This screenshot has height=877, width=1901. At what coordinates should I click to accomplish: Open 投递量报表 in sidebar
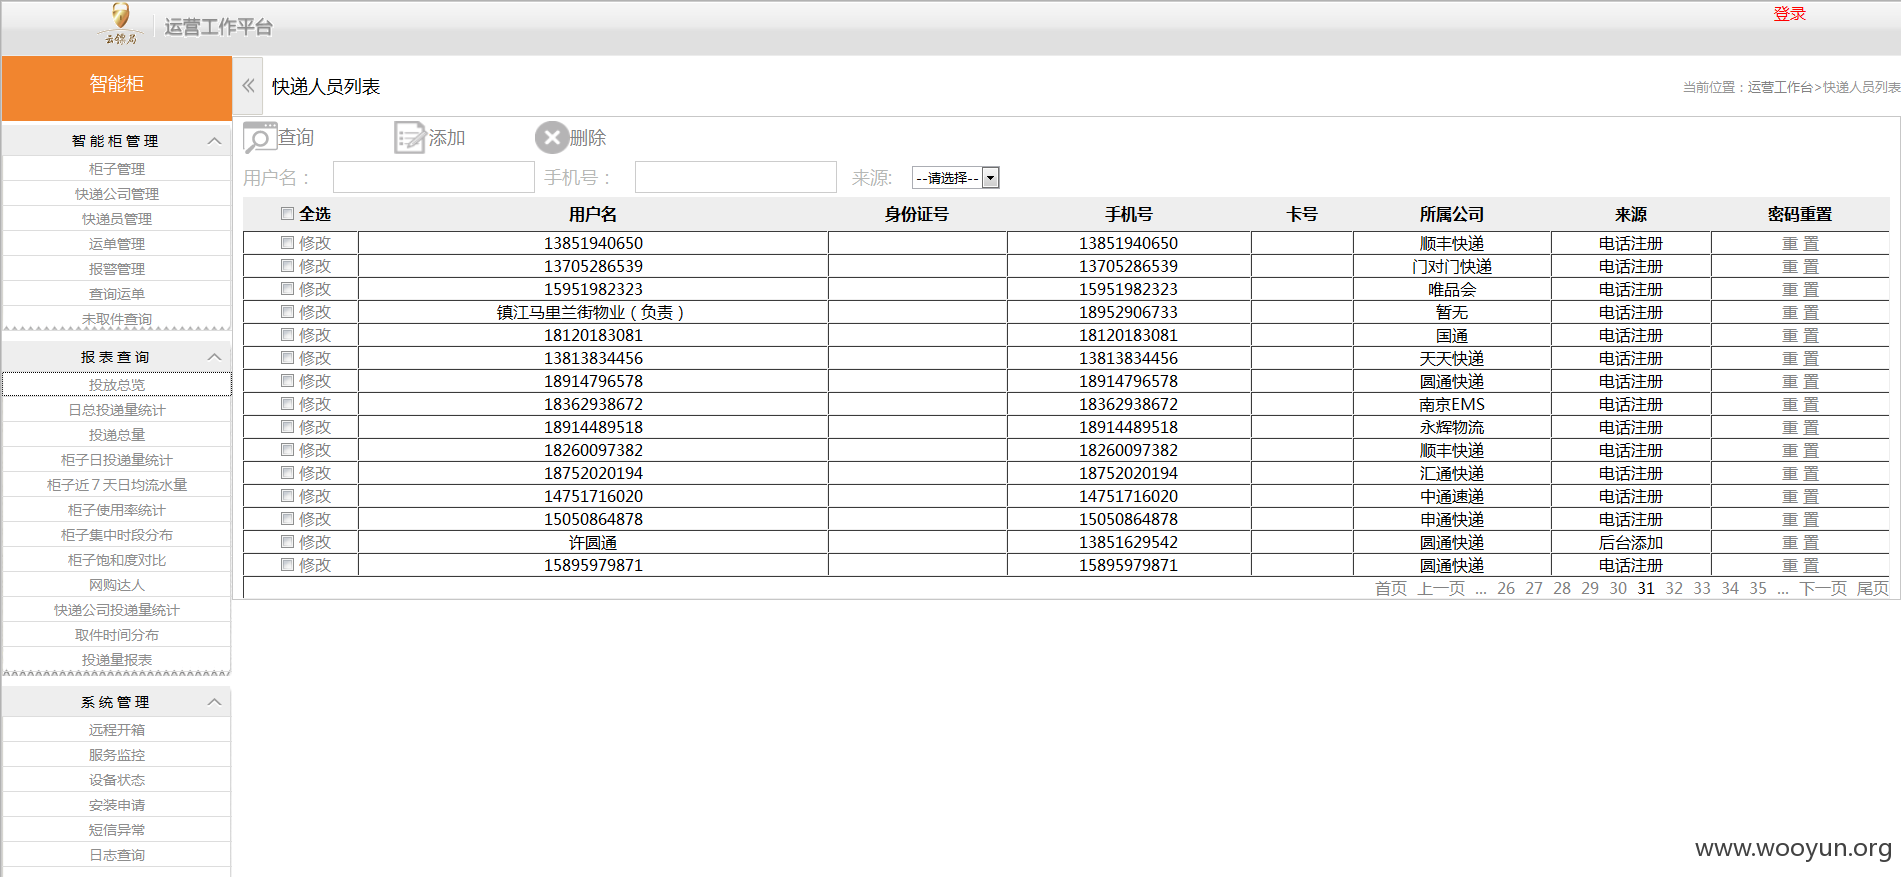click(x=117, y=660)
